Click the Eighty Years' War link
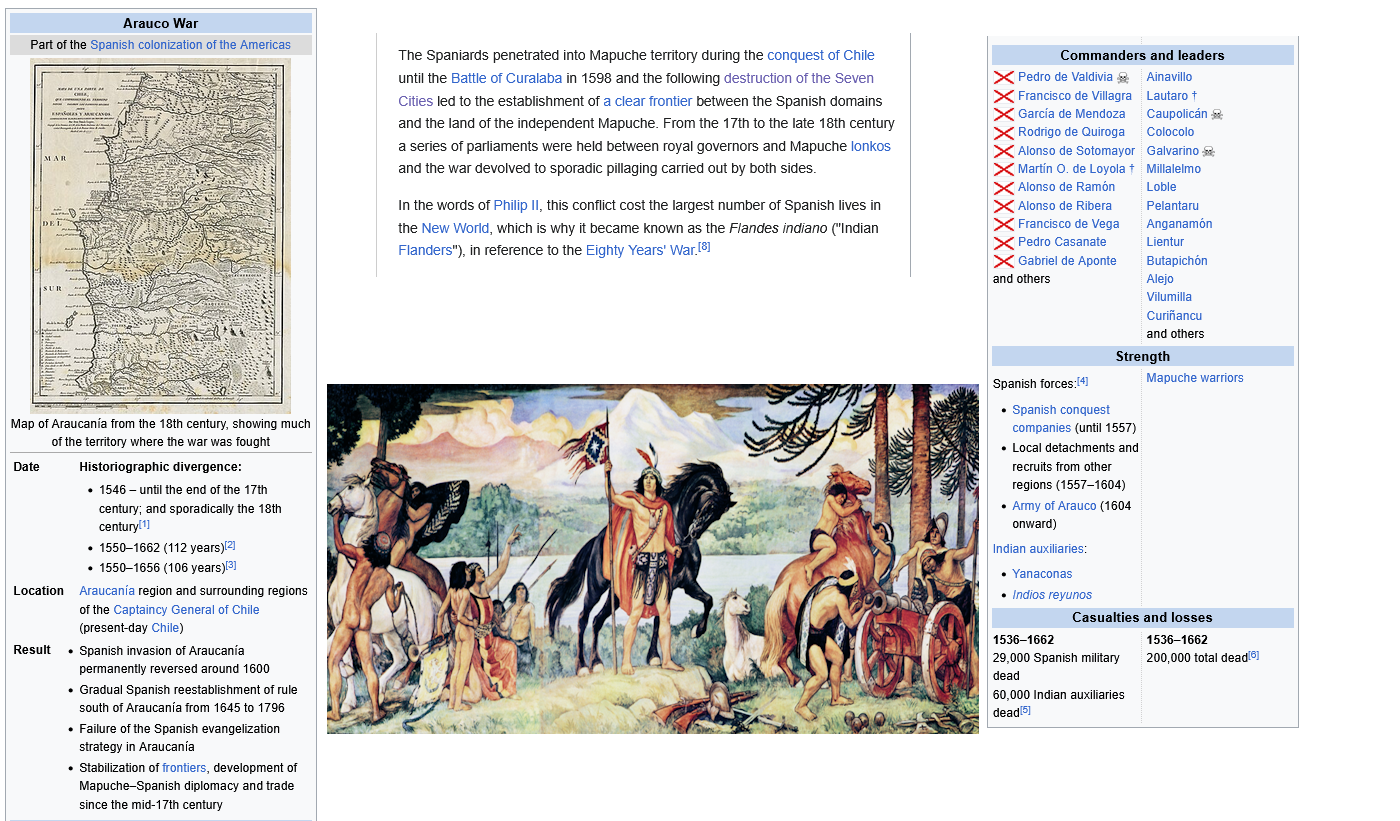The height and width of the screenshot is (821, 1400). pyautogui.click(x=640, y=250)
